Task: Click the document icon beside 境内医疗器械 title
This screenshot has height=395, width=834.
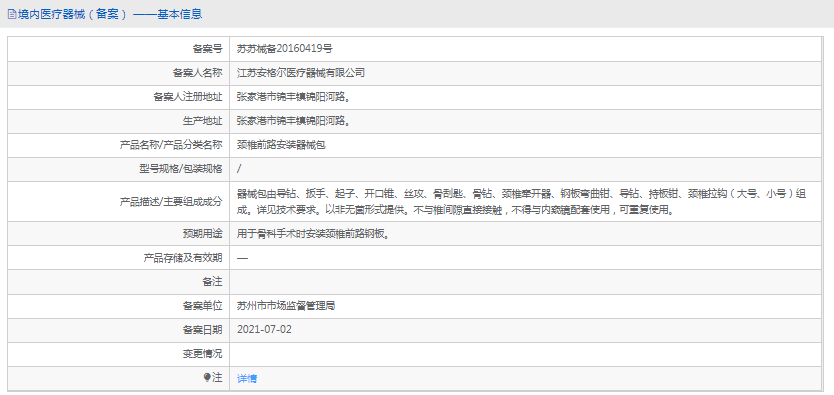Action: [x=12, y=14]
